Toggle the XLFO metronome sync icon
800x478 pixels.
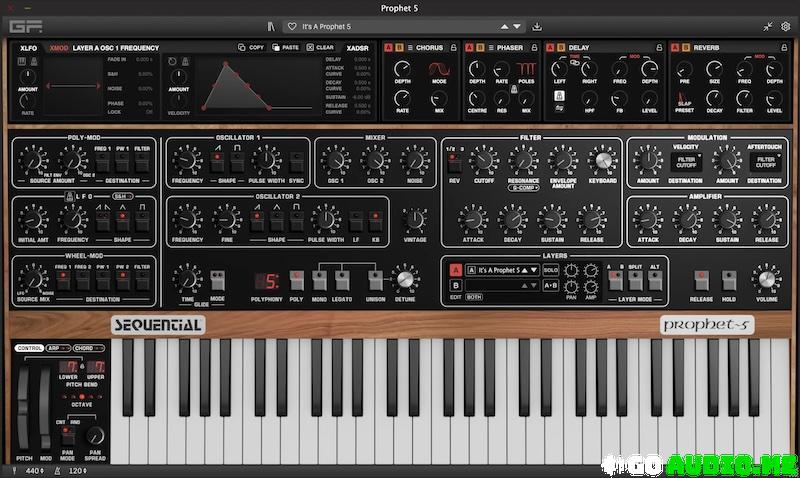coord(34,62)
